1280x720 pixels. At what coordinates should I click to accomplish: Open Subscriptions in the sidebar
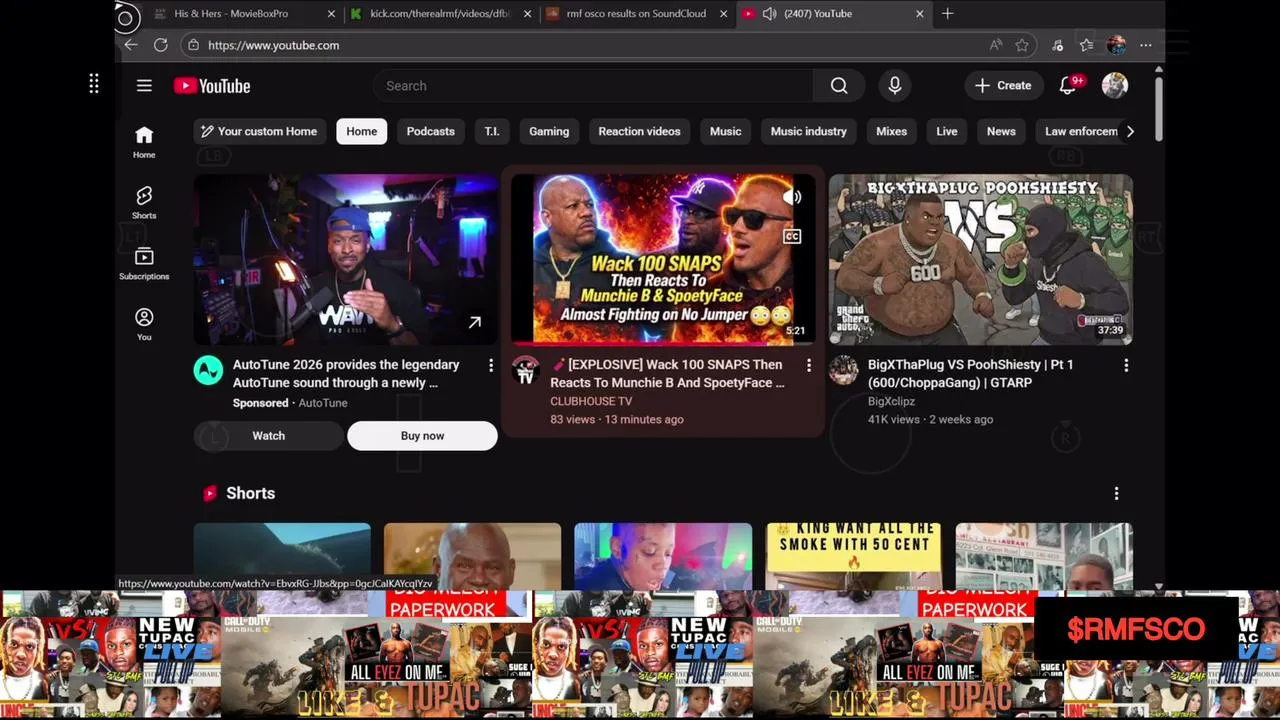pos(144,263)
